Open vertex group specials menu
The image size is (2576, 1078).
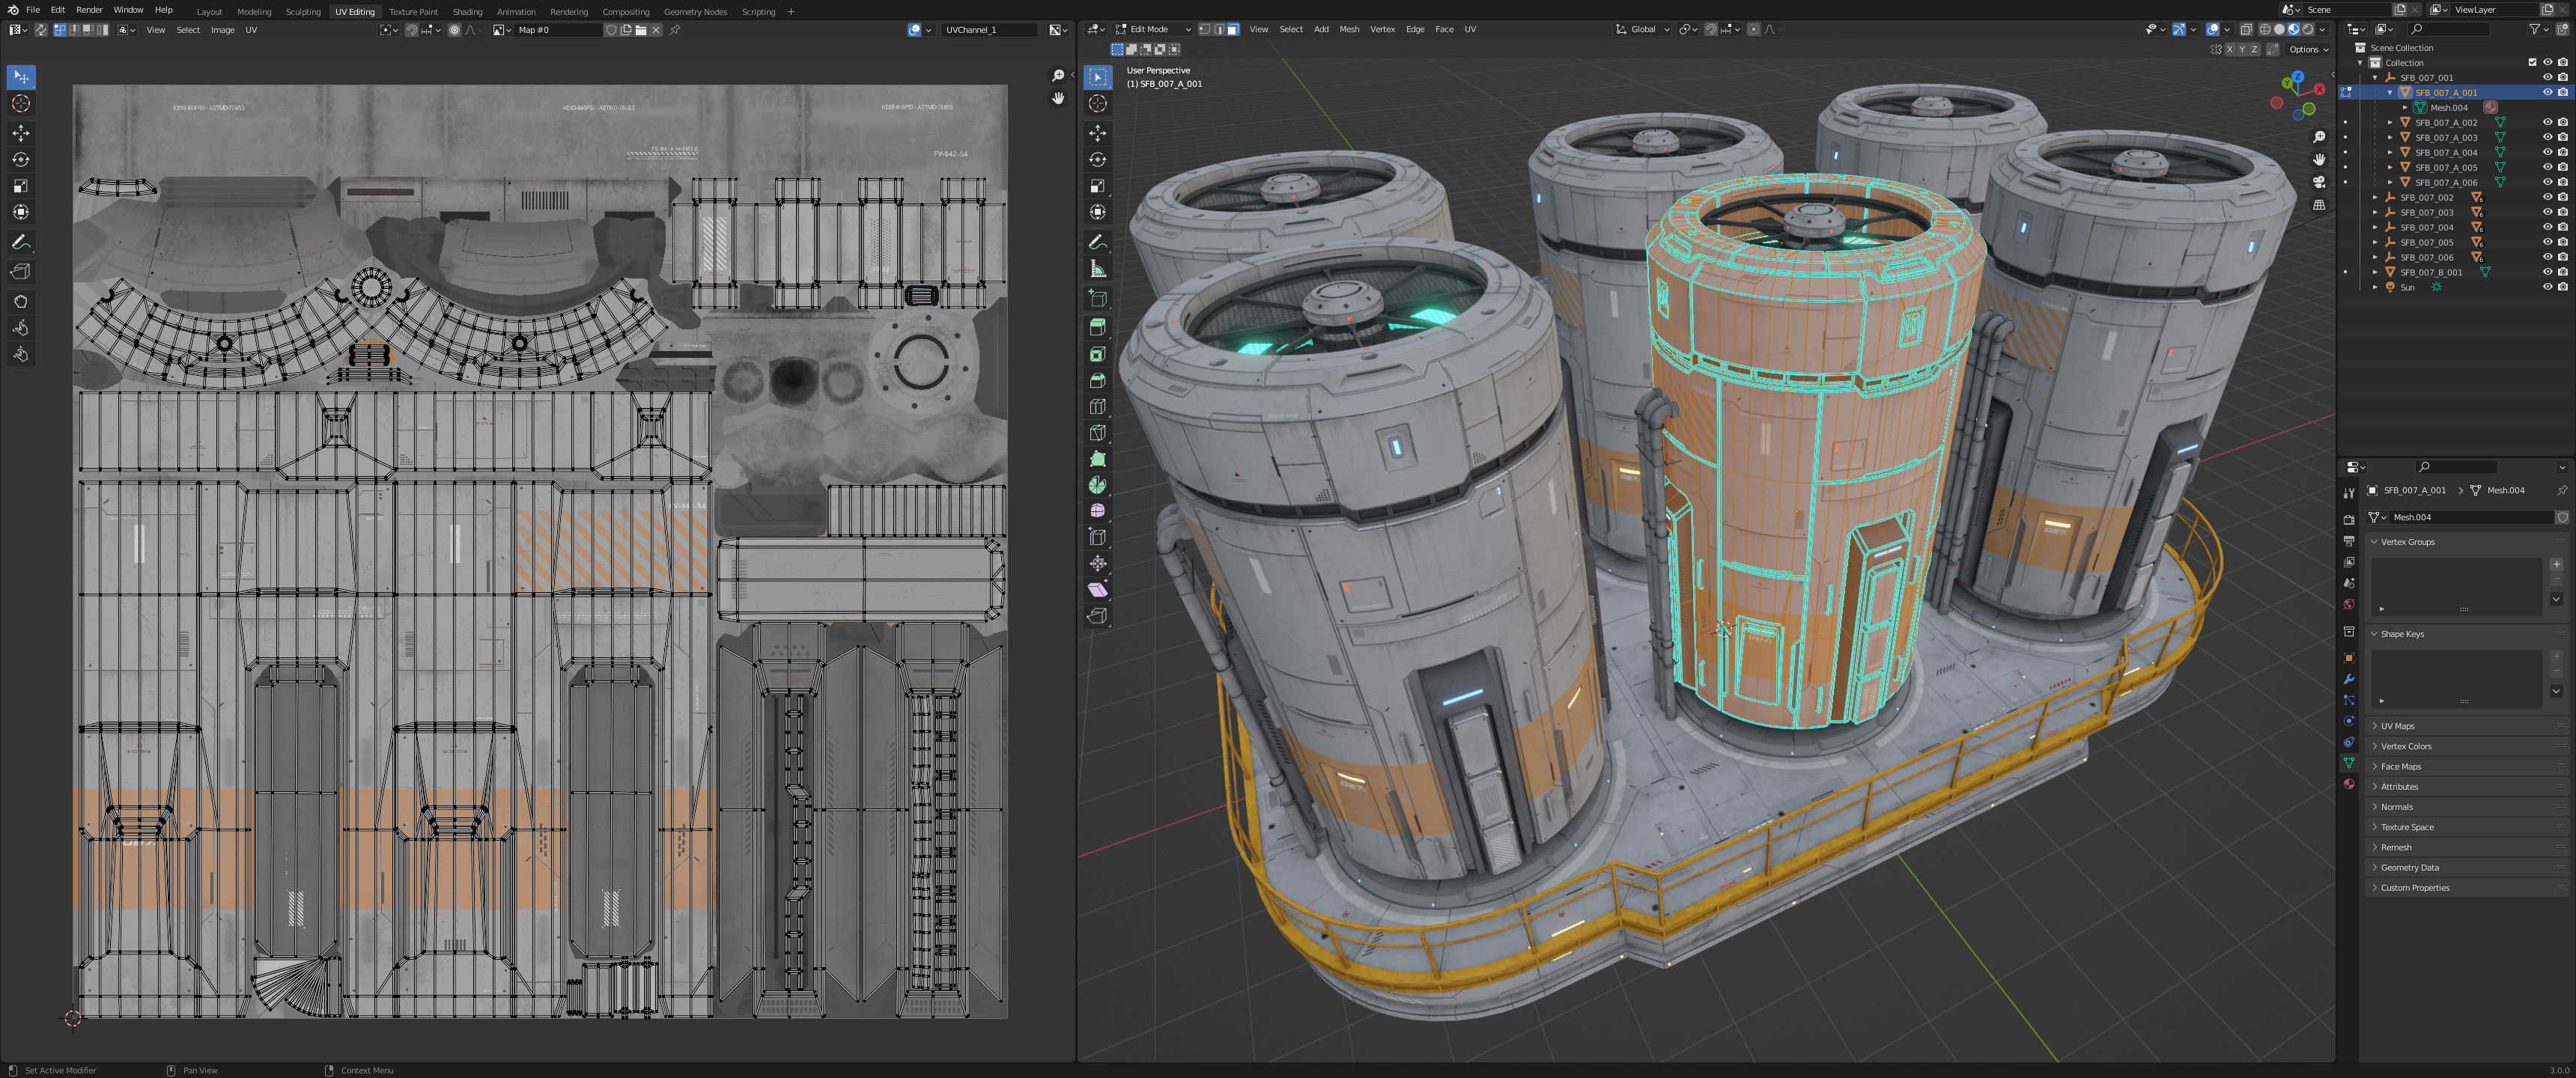click(2557, 599)
